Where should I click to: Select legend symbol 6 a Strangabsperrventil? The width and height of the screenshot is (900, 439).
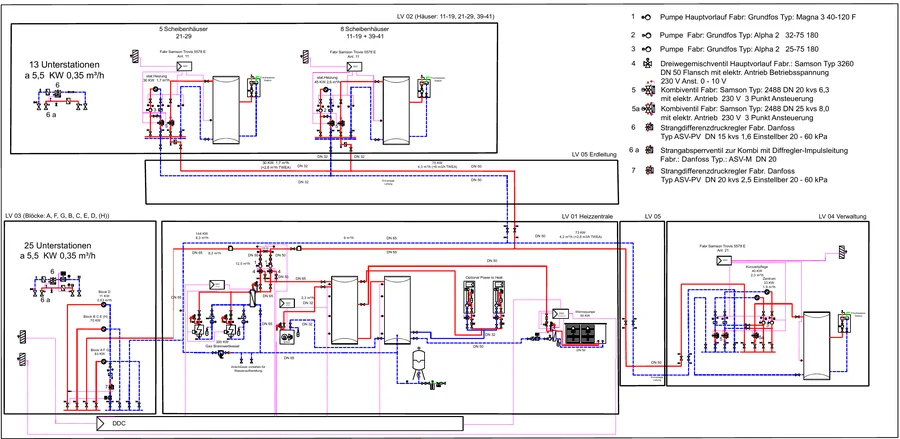[x=649, y=150]
